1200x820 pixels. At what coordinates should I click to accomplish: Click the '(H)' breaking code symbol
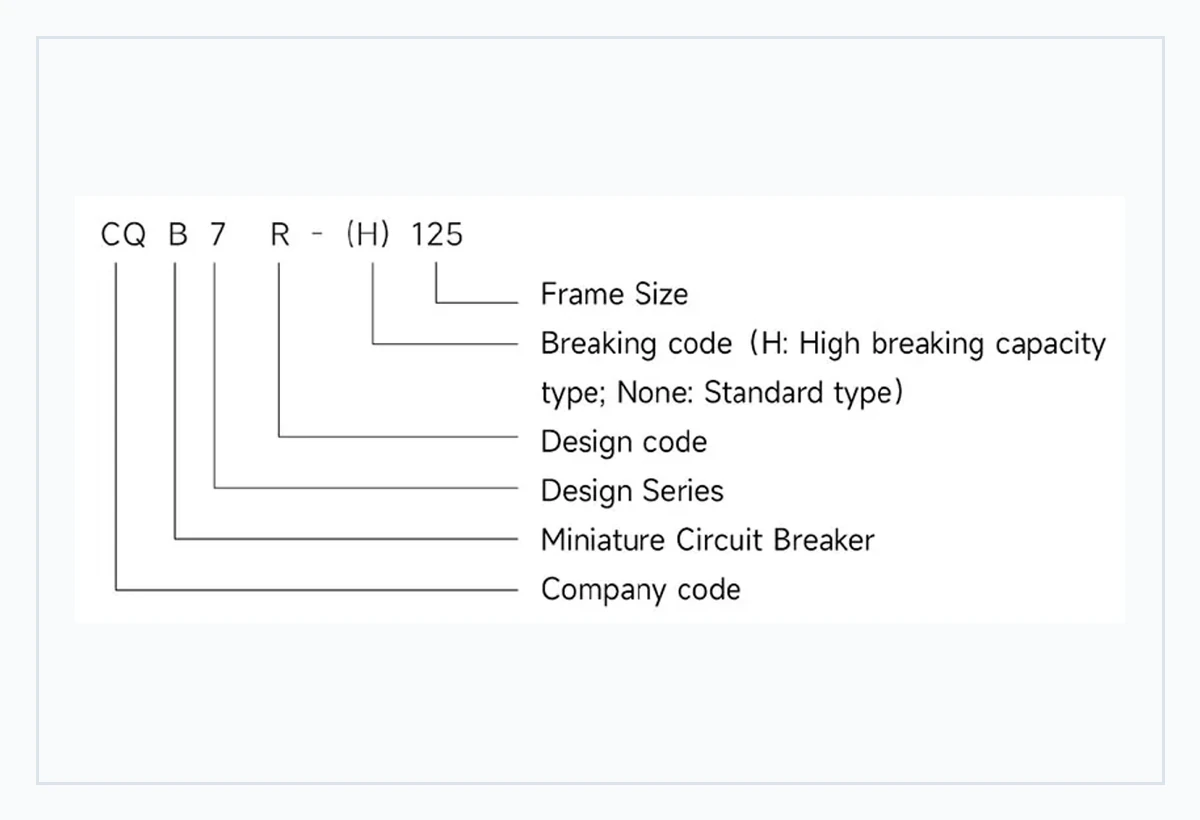click(x=367, y=235)
